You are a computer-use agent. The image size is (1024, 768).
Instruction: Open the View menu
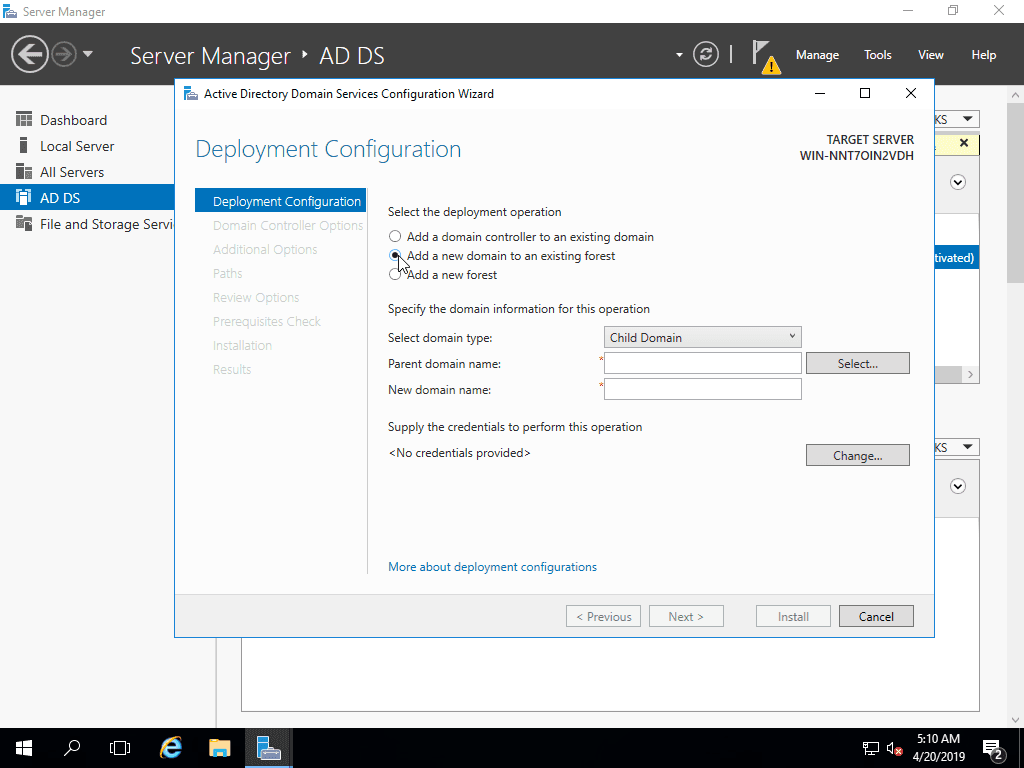[931, 55]
